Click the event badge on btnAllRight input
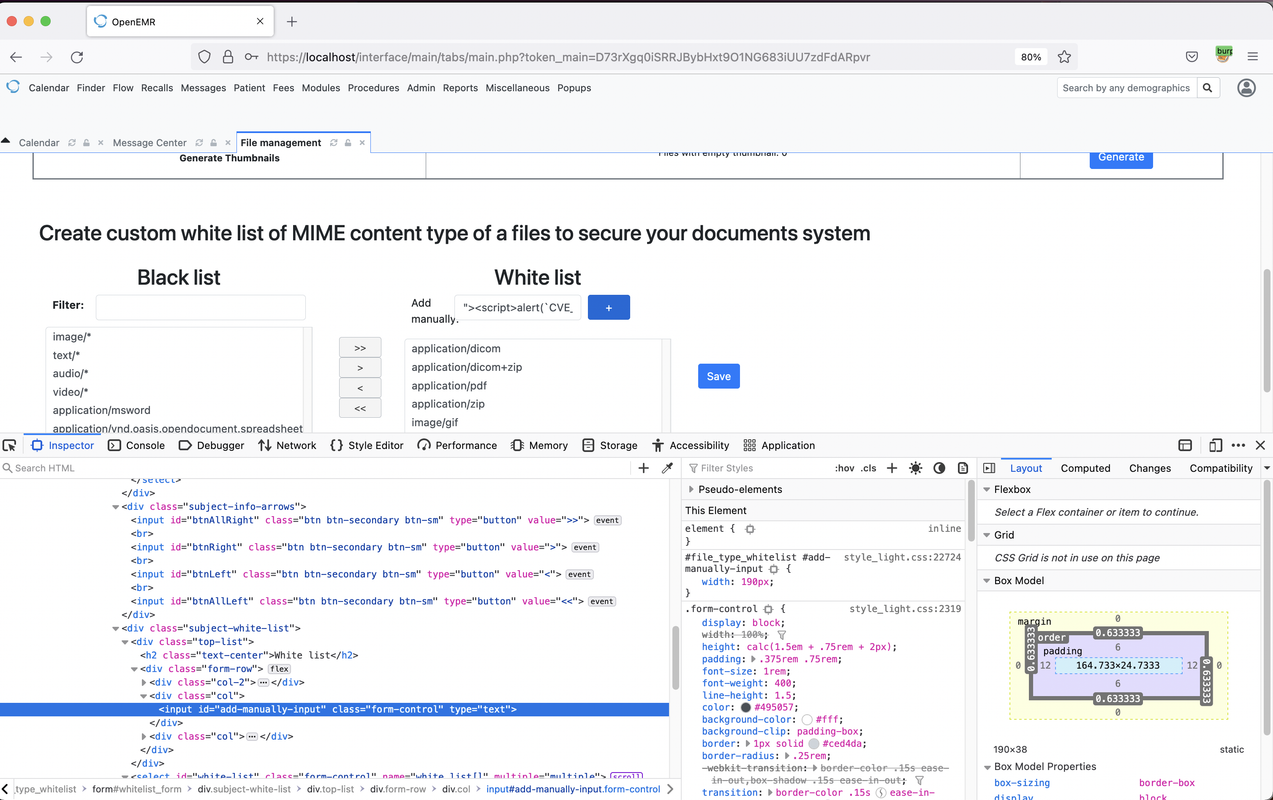 607,520
